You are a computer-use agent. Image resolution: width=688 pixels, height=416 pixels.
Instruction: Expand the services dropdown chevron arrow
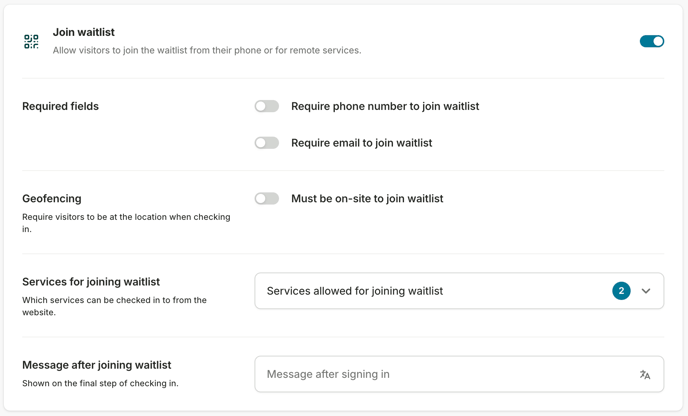click(646, 291)
